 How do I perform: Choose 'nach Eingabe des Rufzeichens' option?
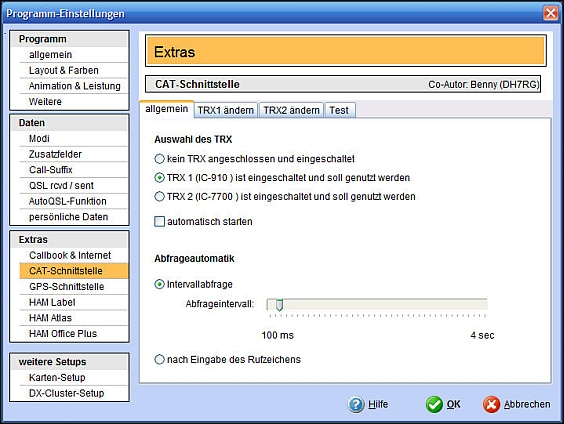click(159, 359)
